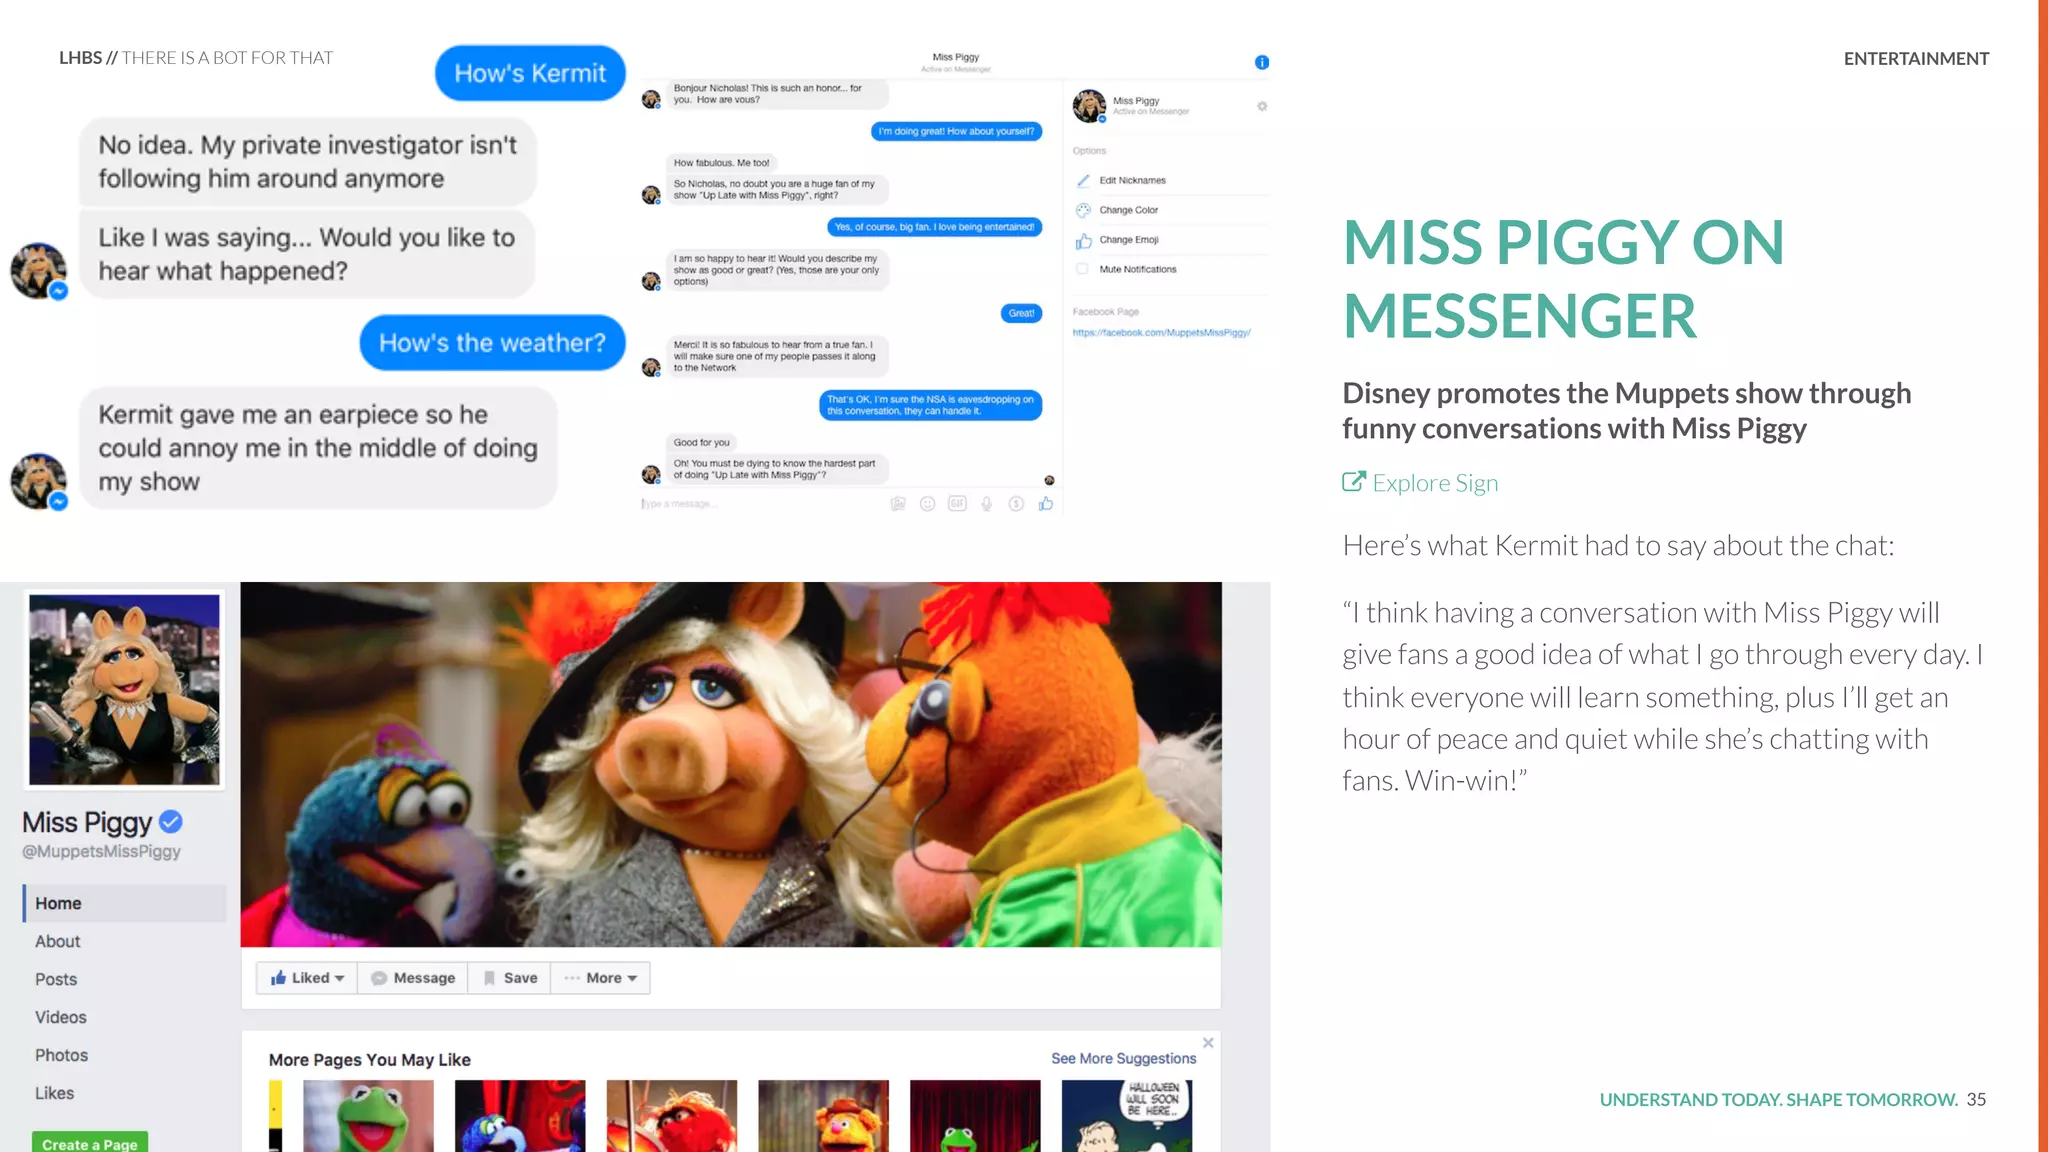Click Miss Piggy avatar in the options panel

[x=1089, y=105]
